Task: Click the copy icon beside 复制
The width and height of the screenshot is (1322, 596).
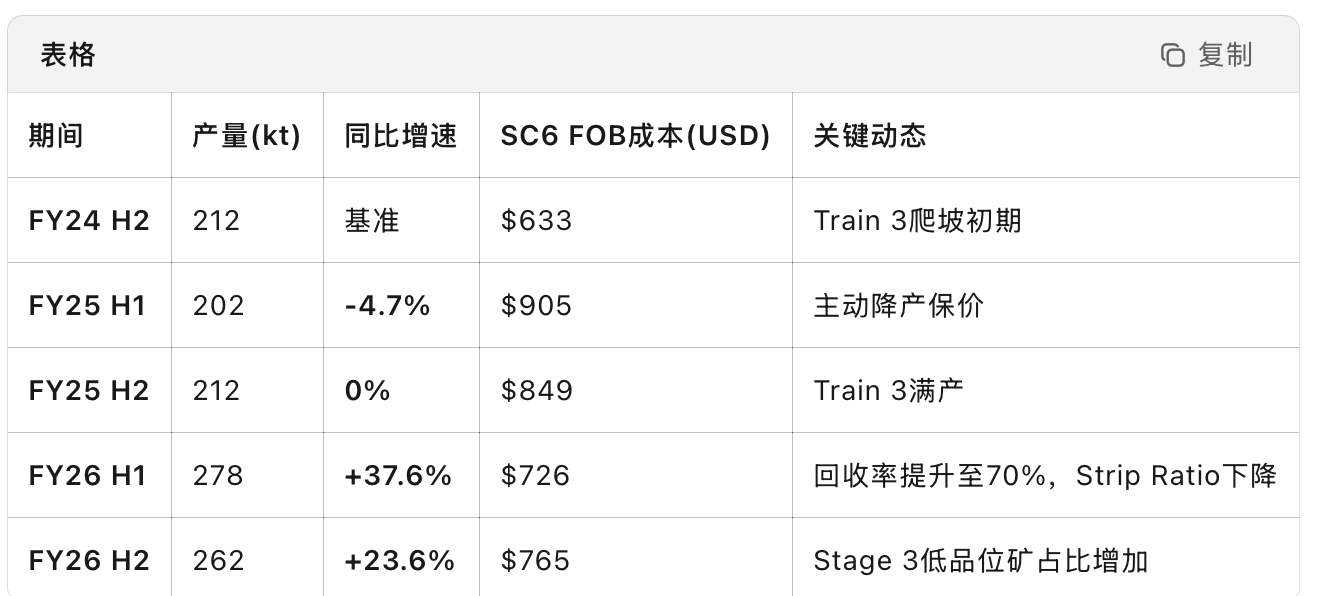Action: click(x=1172, y=55)
